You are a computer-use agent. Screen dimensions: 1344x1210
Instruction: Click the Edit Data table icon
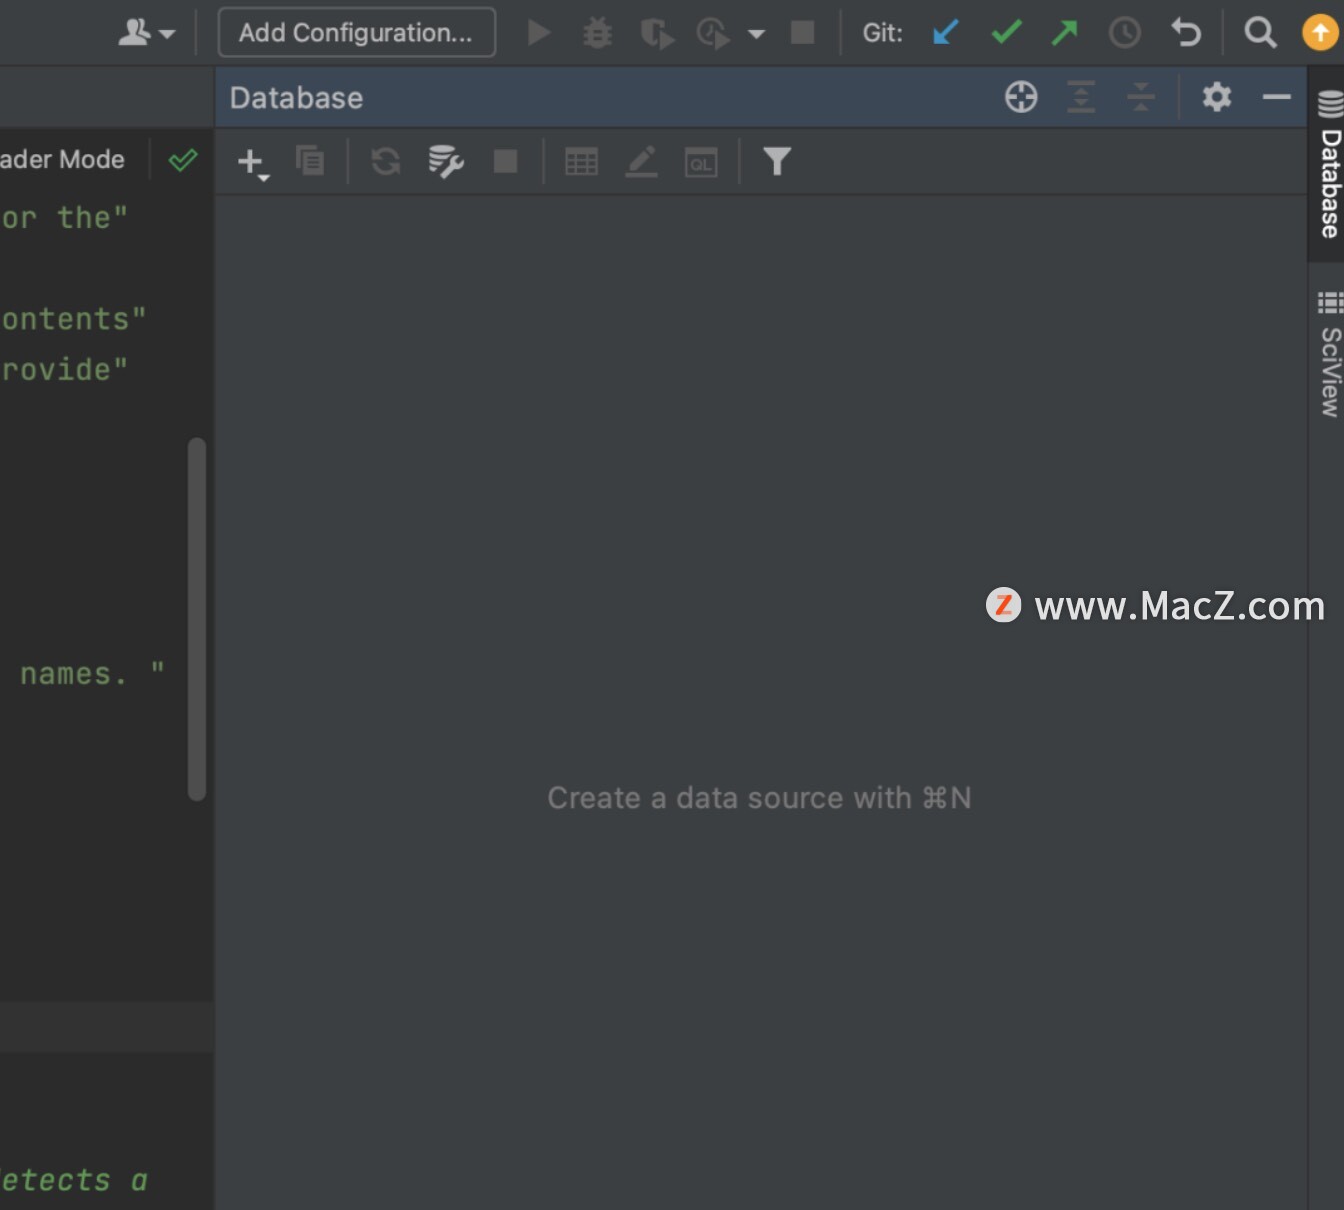coord(581,162)
